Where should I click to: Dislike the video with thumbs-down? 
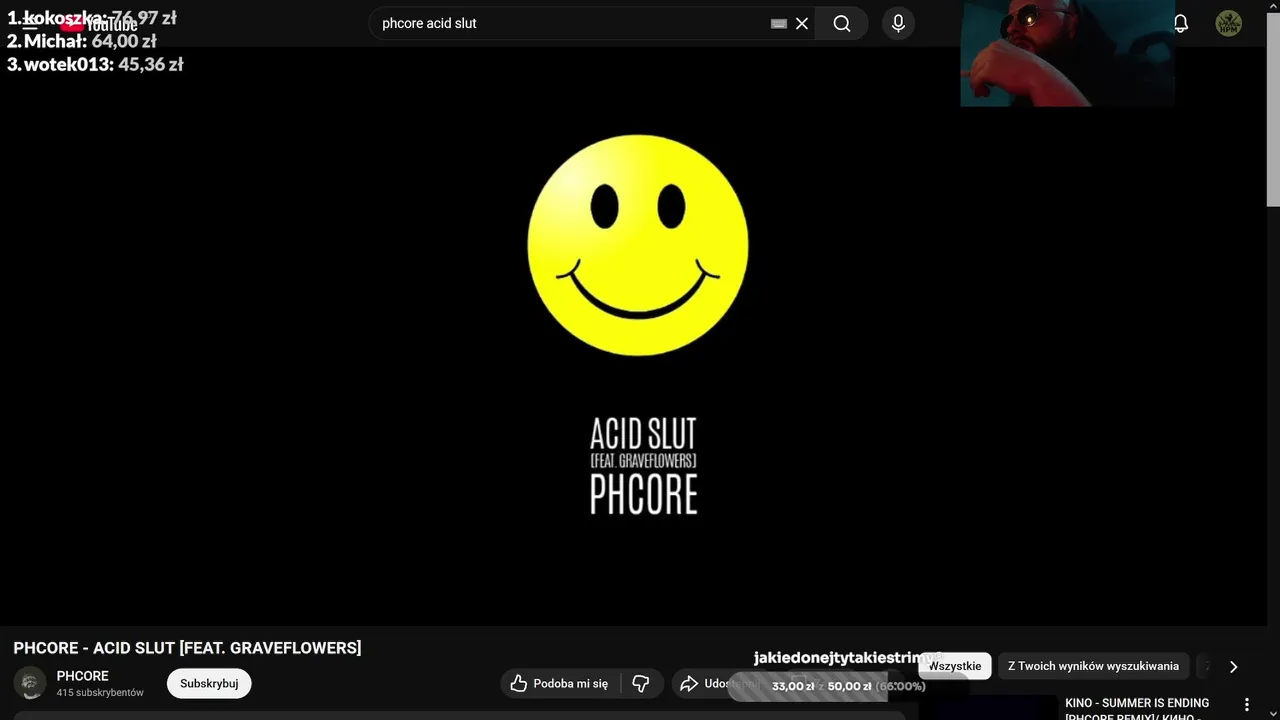click(x=641, y=684)
